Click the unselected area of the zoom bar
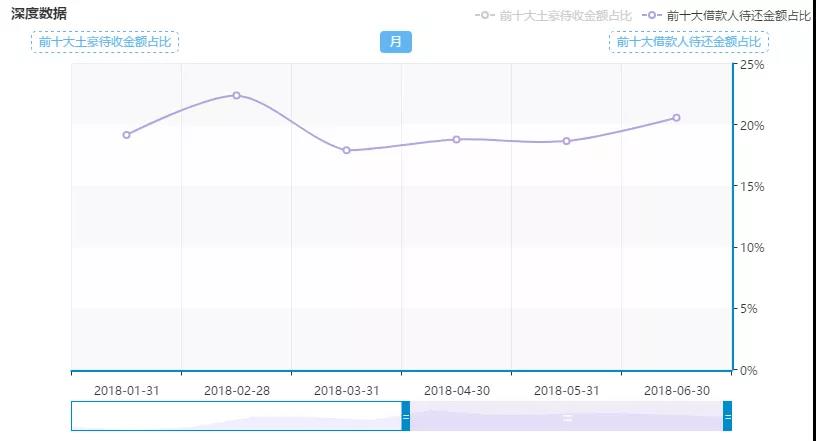Viewport: 816px width, 441px height. pyautogui.click(x=236, y=416)
